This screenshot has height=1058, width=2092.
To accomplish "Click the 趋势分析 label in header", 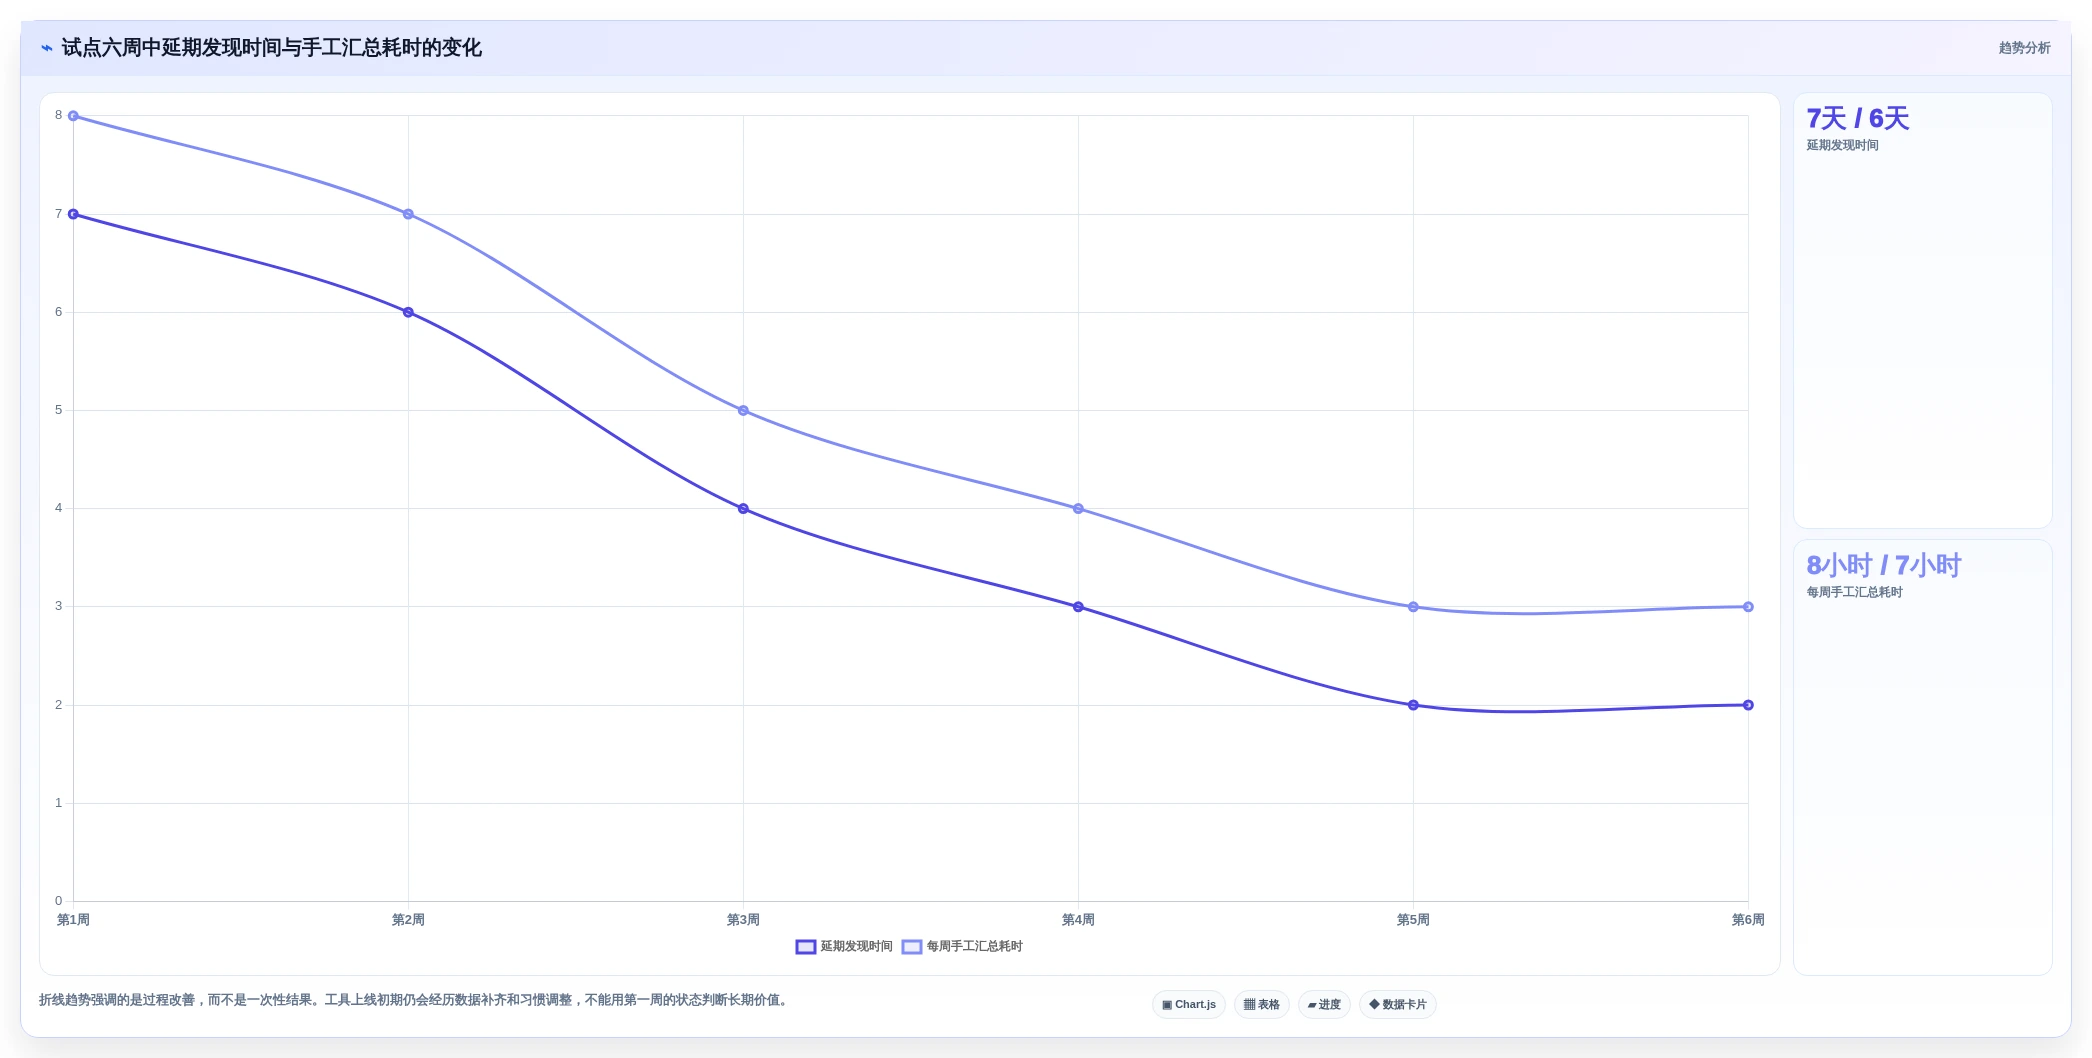I will tap(2025, 48).
